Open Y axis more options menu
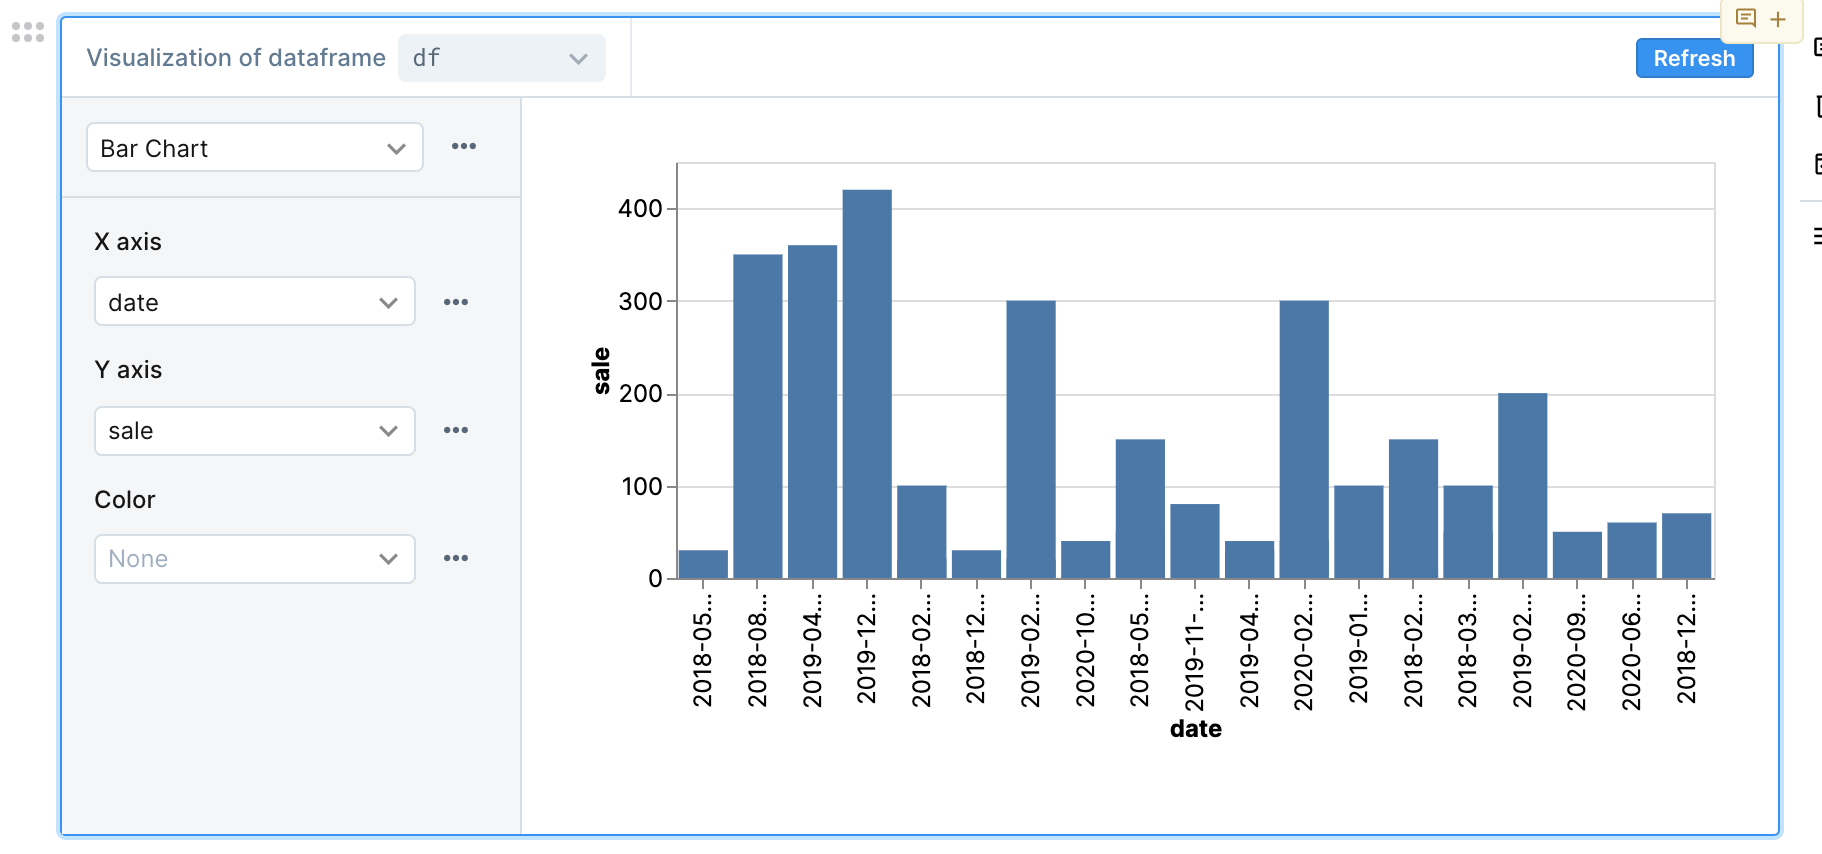This screenshot has width=1822, height=854. (x=456, y=430)
